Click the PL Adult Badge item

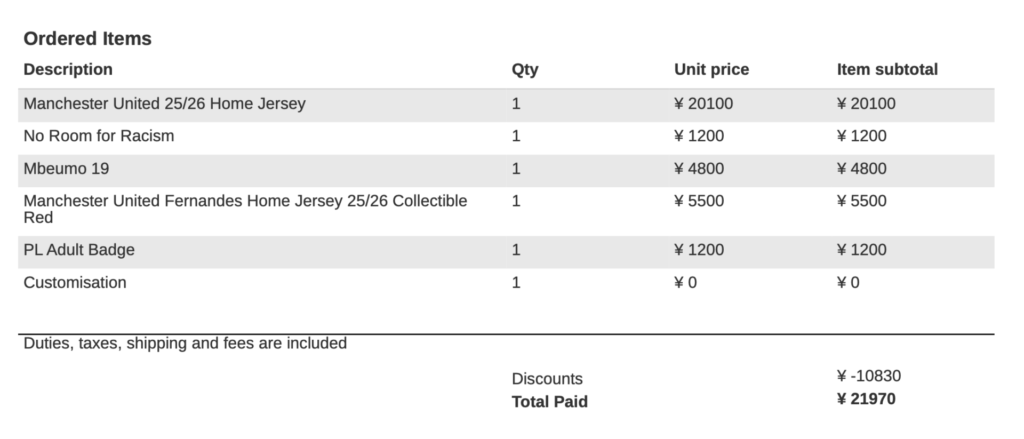point(79,250)
